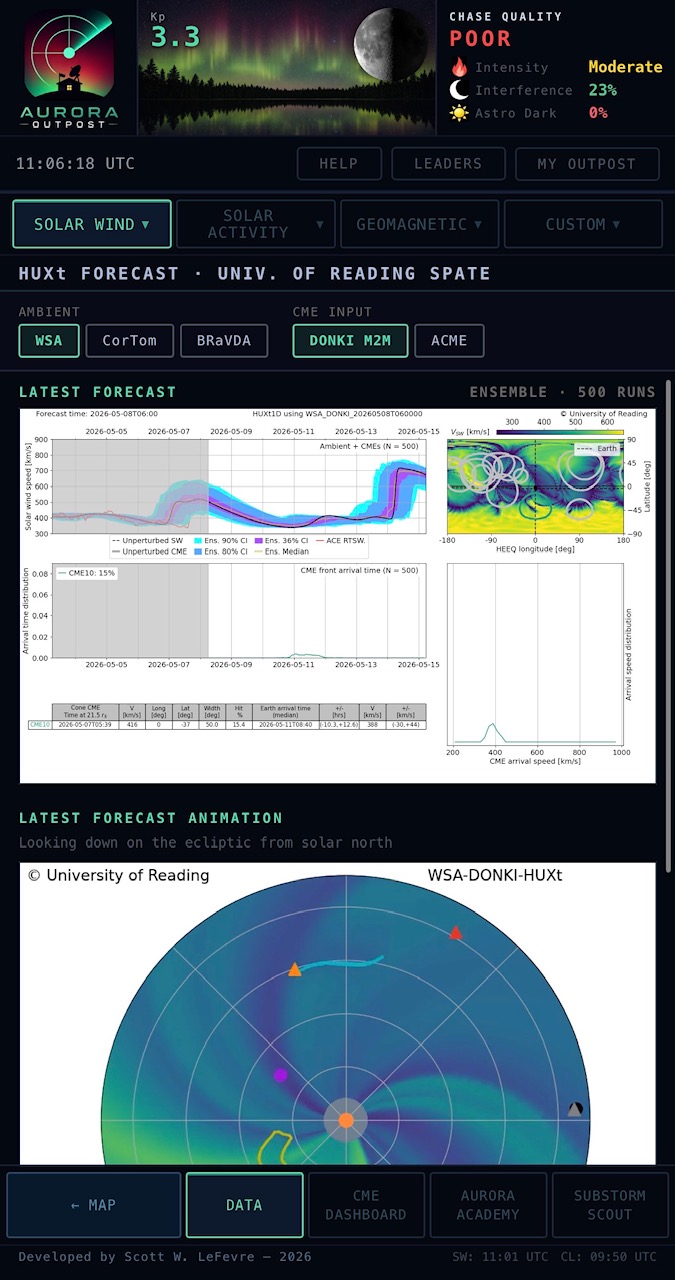Click the Developed by Scott W. LeFevre footer
The image size is (675, 1280).
pos(165,1257)
